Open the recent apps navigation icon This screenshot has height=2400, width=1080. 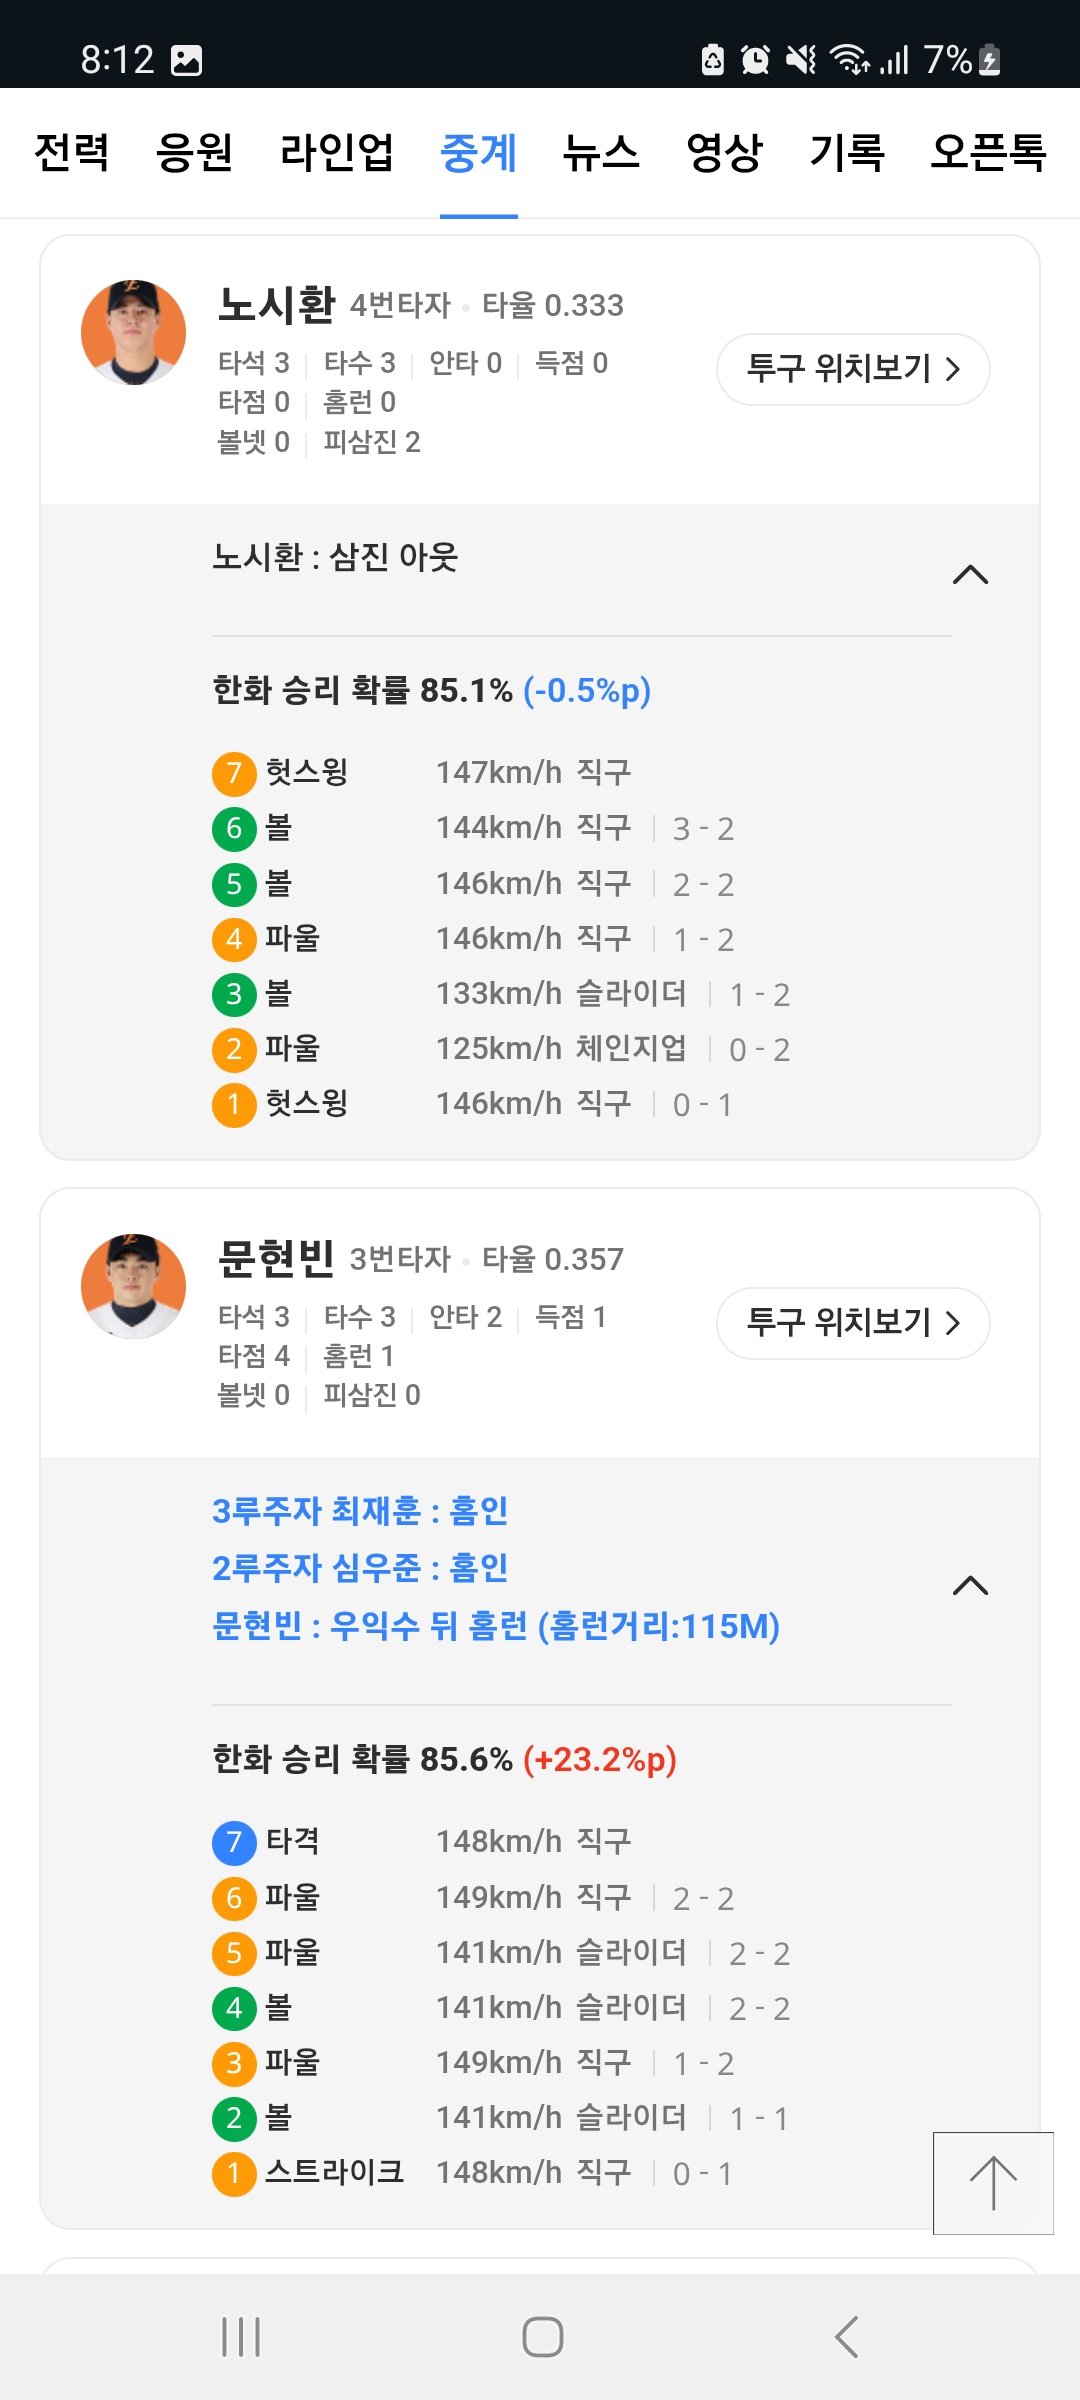[x=241, y=2337]
